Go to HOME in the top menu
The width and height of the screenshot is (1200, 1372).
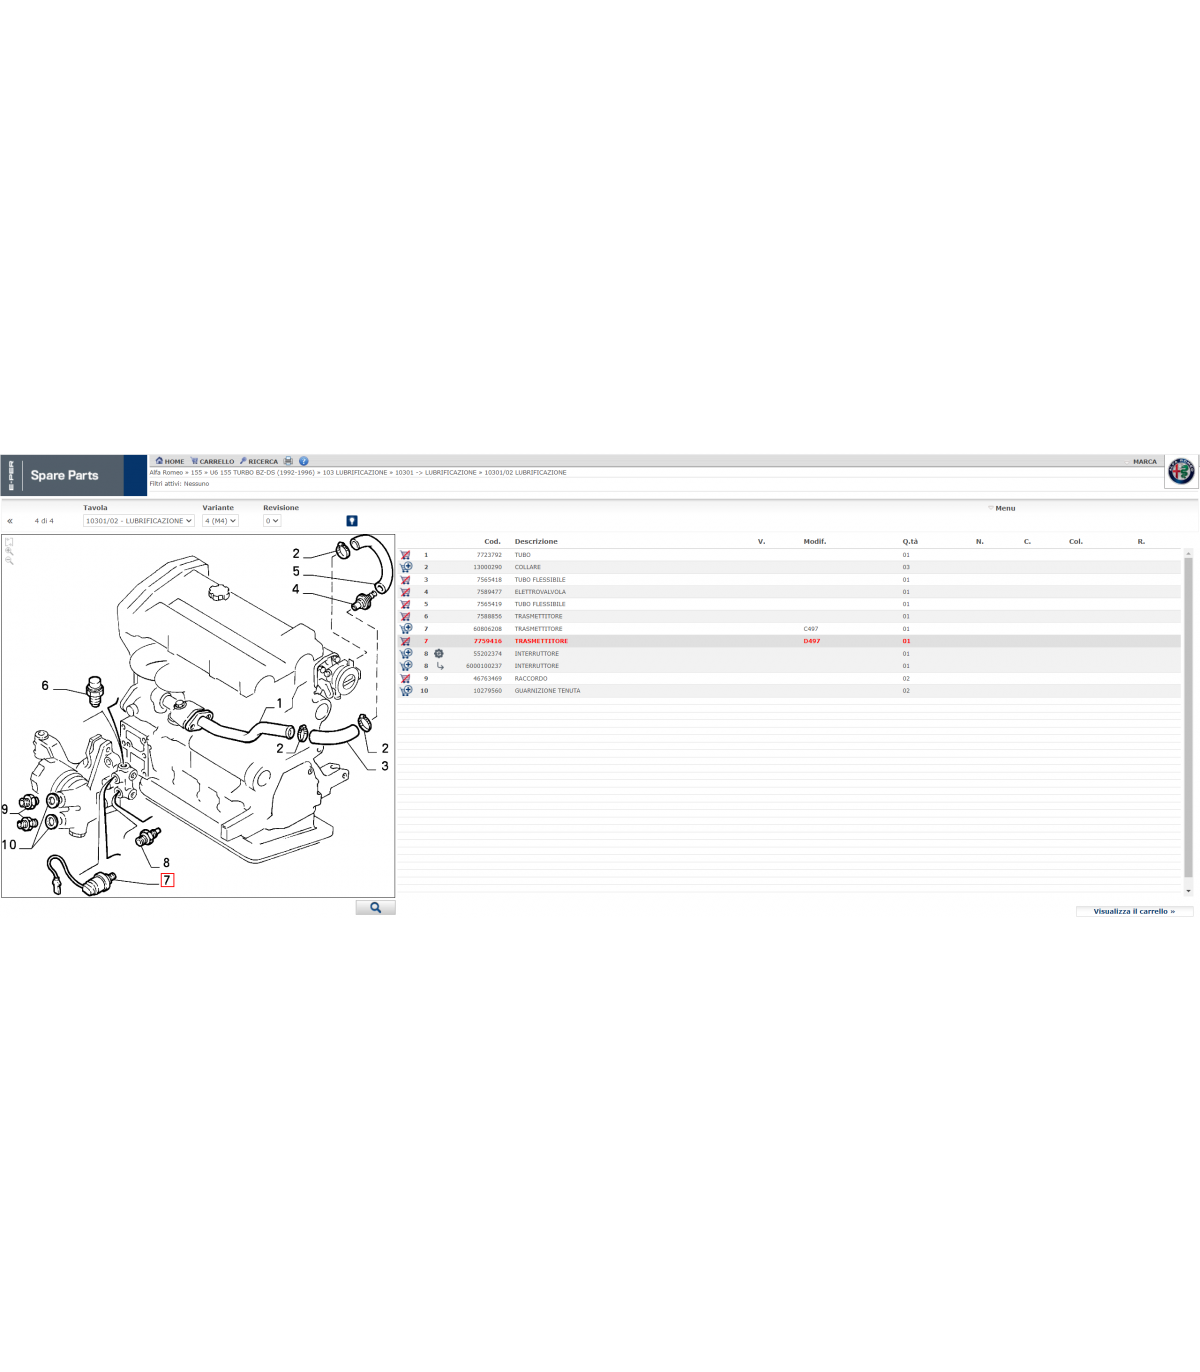(170, 462)
